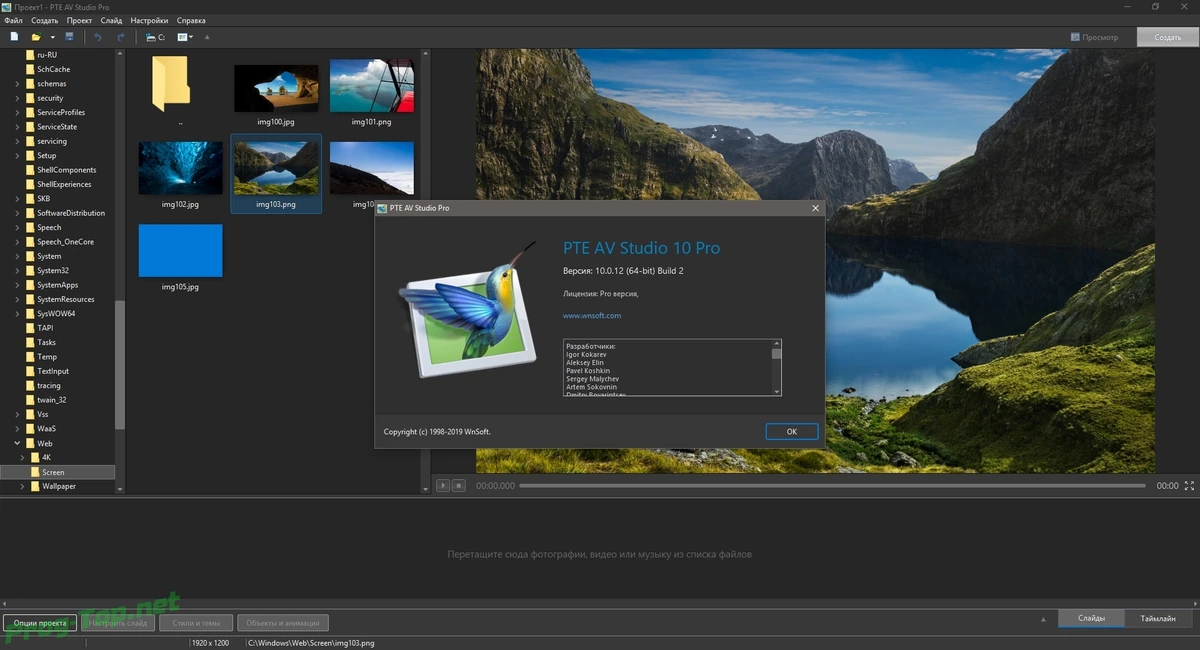The width and height of the screenshot is (1200, 650).
Task: Click the developers list scroll-up arrow
Action: (777, 344)
